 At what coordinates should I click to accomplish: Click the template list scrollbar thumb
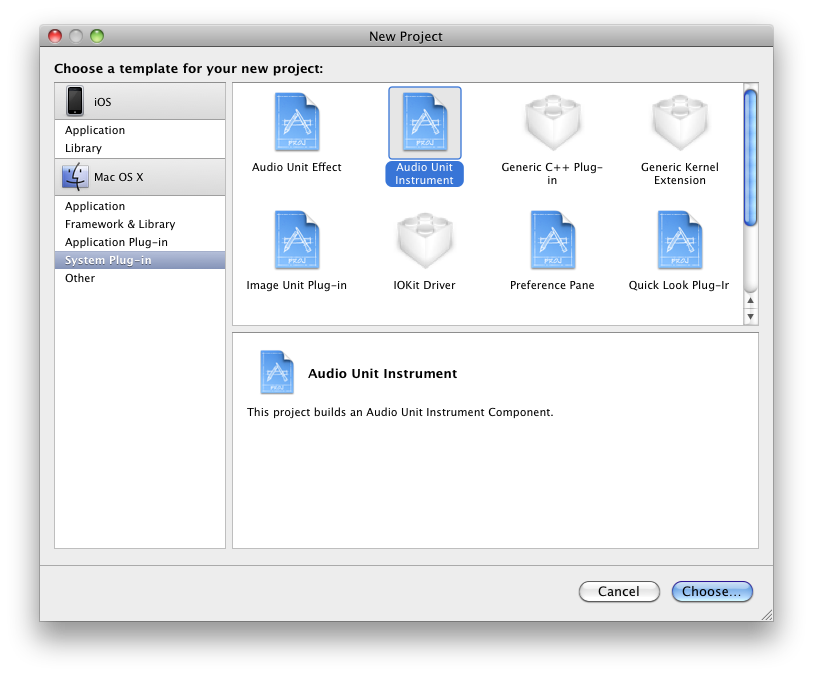point(750,158)
